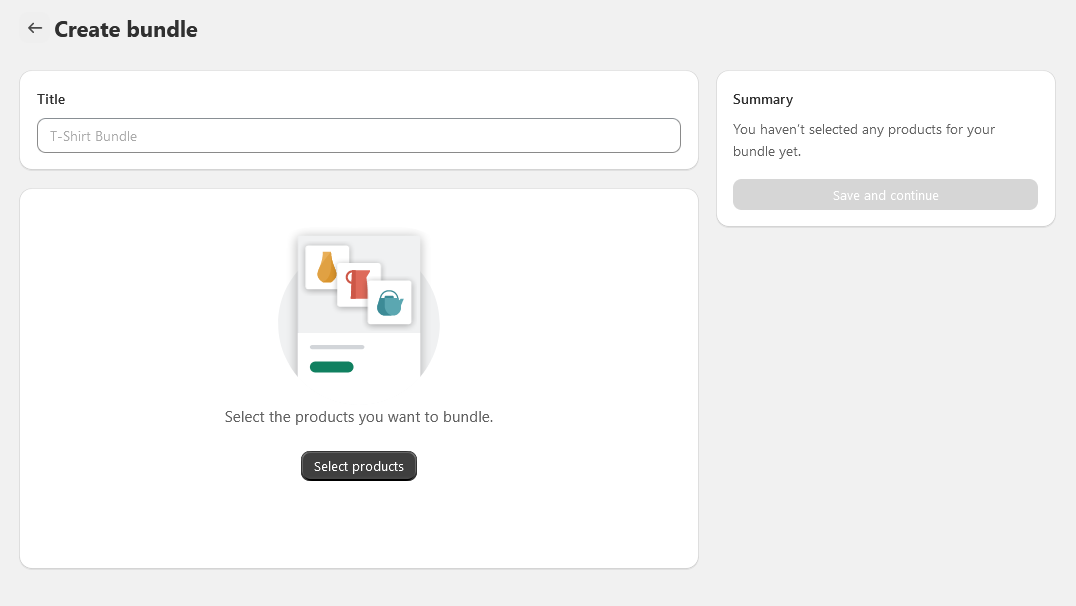Click the card containing the teapot icon

click(390, 302)
